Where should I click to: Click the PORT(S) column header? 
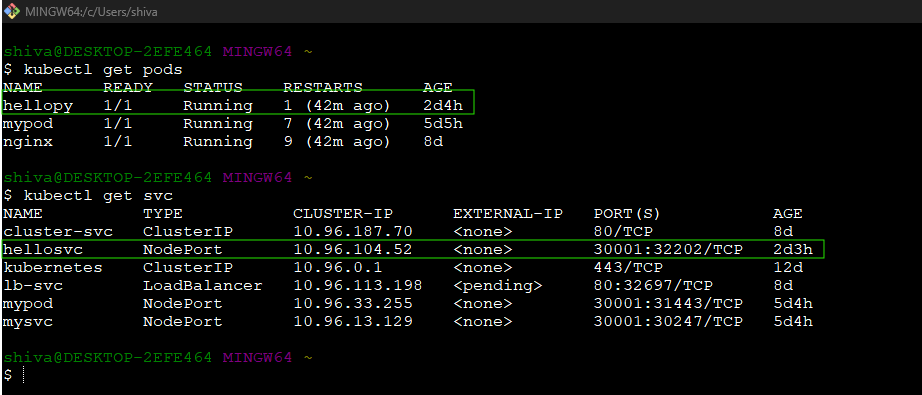(x=627, y=213)
